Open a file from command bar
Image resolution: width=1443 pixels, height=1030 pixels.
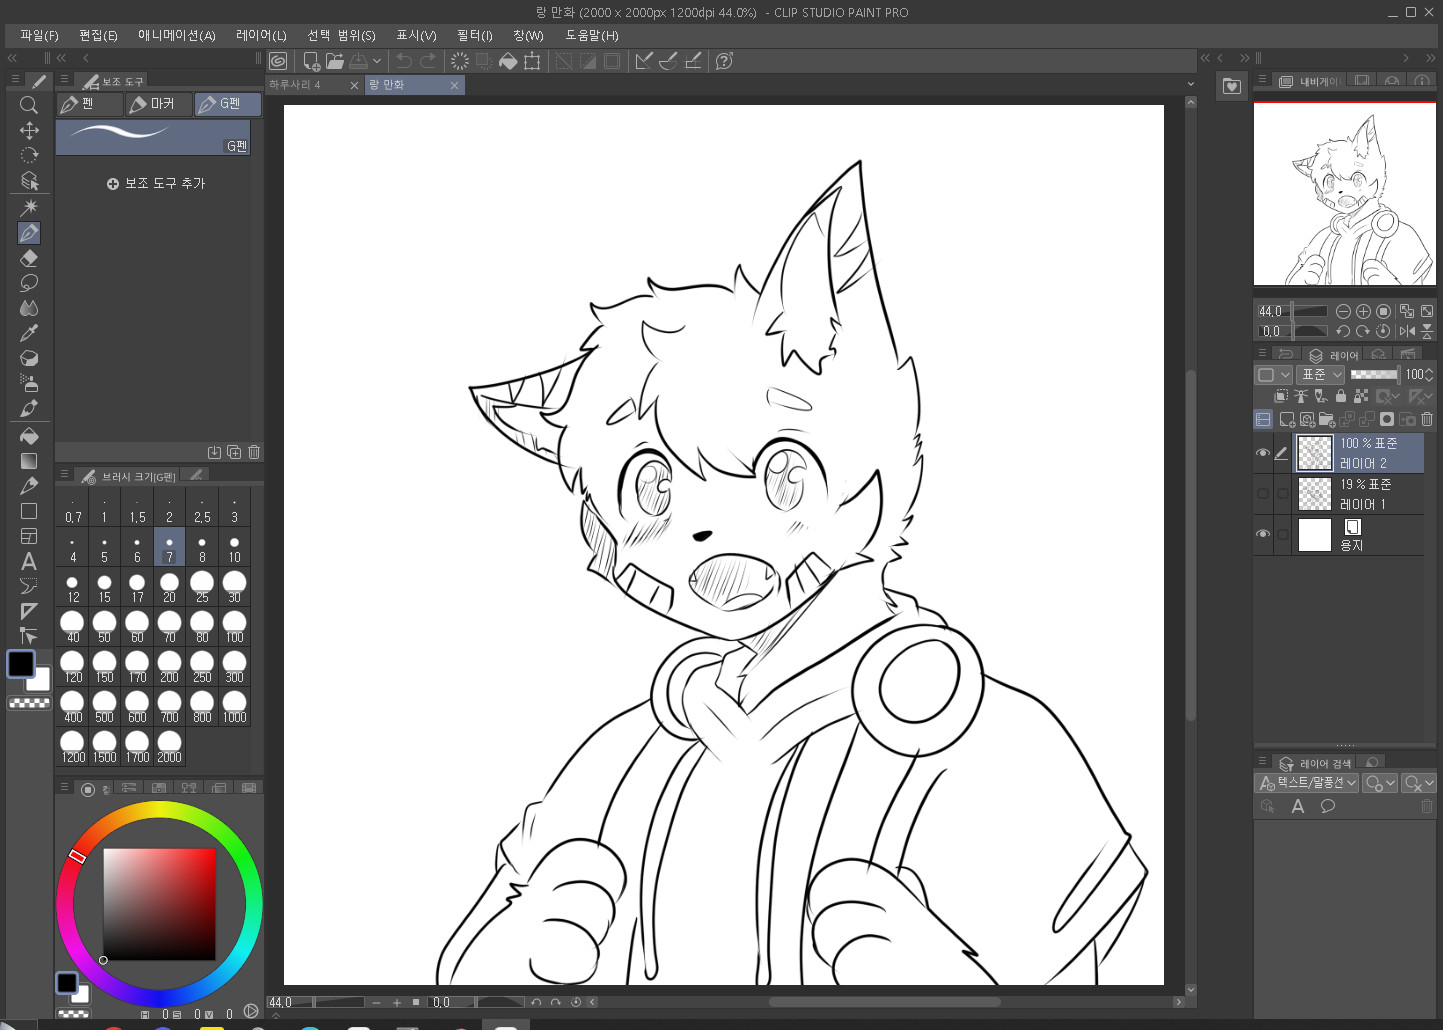[335, 61]
